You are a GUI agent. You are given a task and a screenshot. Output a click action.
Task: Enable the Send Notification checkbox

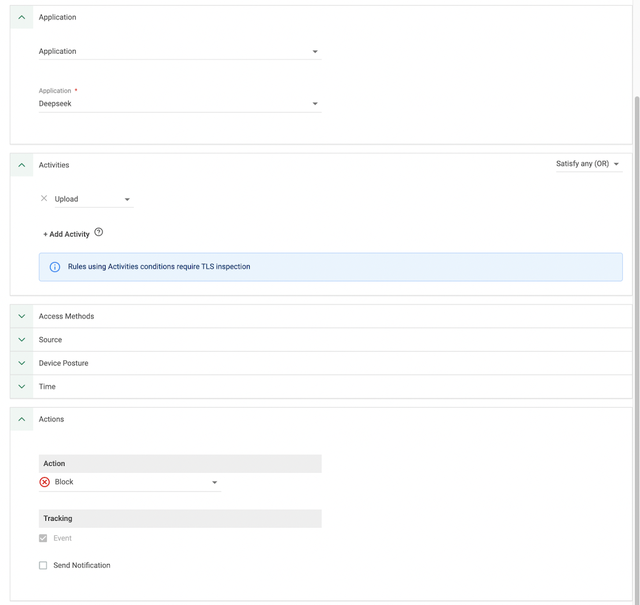coord(43,565)
